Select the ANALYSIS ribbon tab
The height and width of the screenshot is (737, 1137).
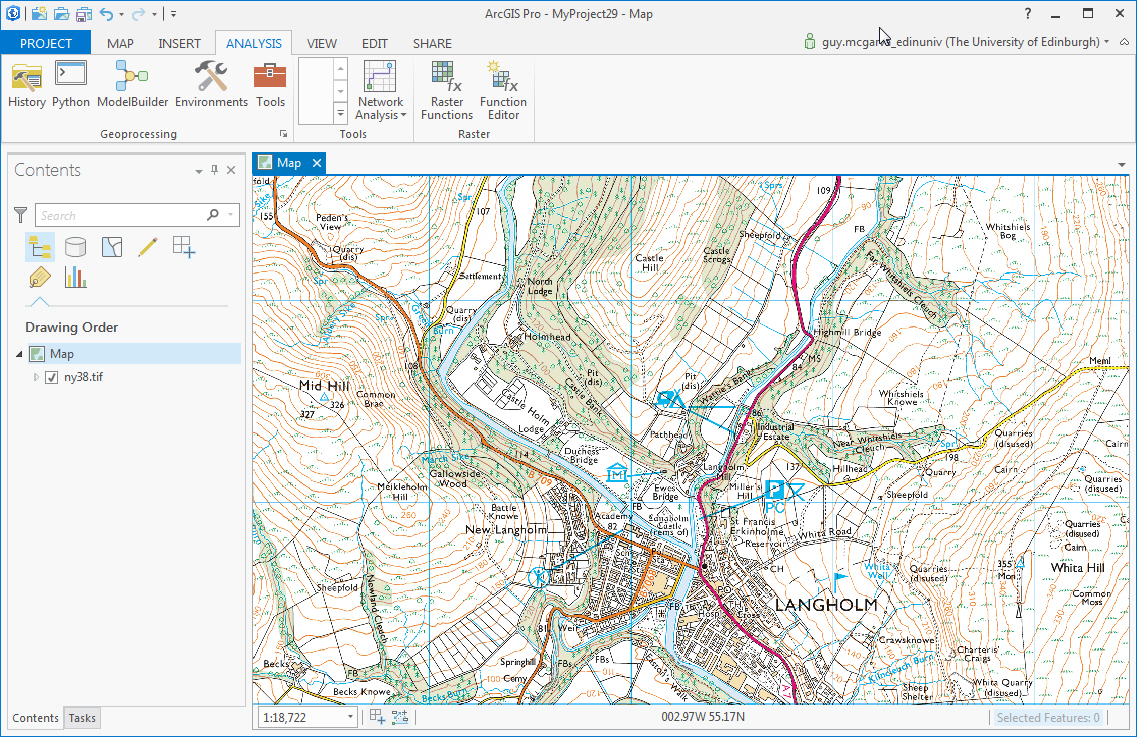253,44
